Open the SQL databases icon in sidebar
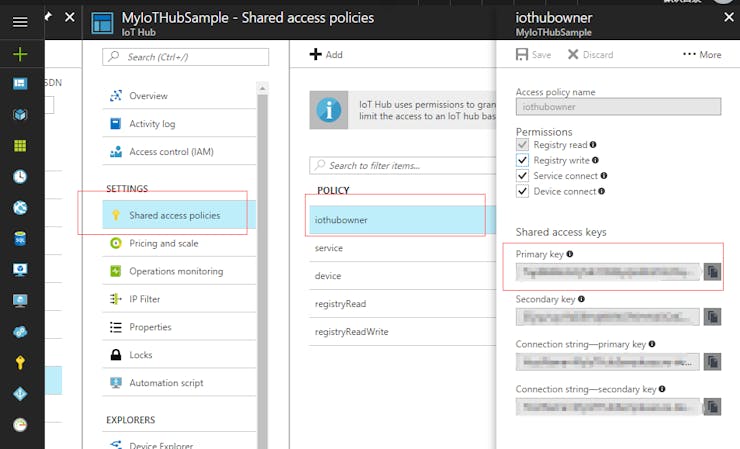Screen dimensions: 740x449 pyautogui.click(x=20, y=239)
